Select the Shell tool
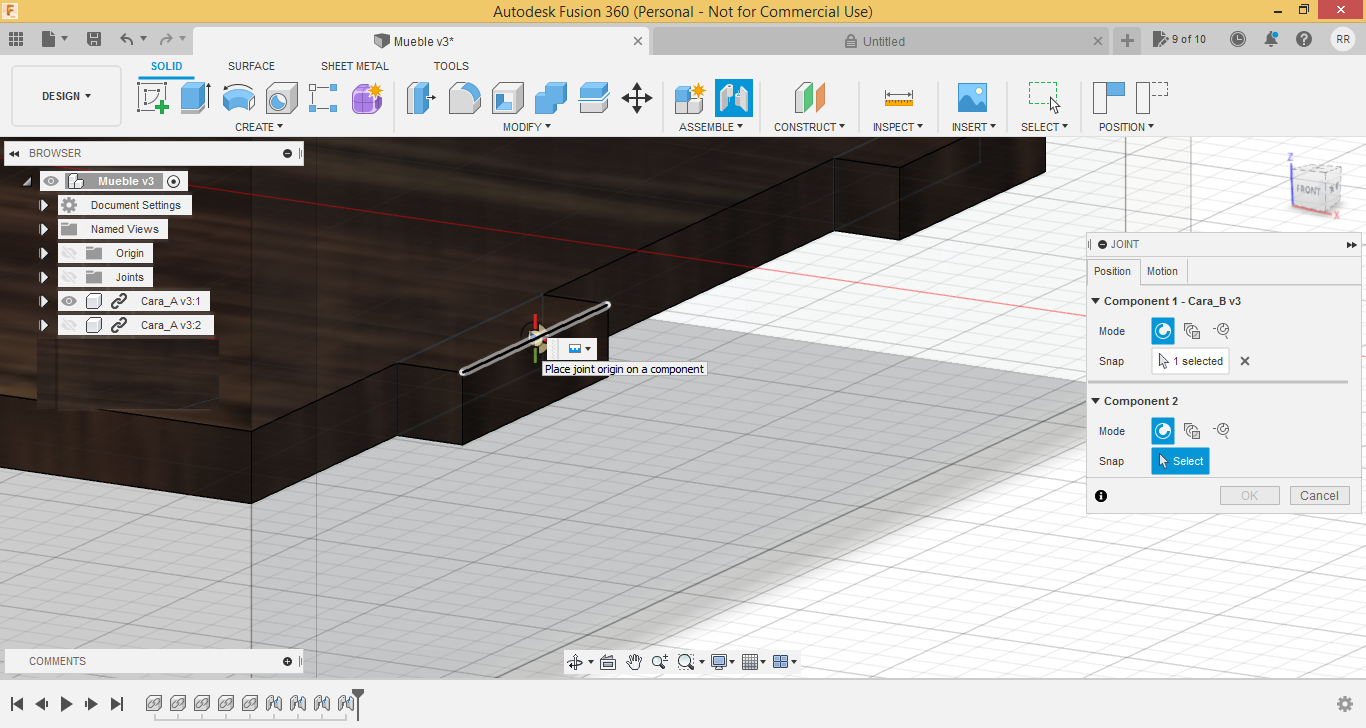This screenshot has height=728, width=1366. pyautogui.click(x=508, y=98)
